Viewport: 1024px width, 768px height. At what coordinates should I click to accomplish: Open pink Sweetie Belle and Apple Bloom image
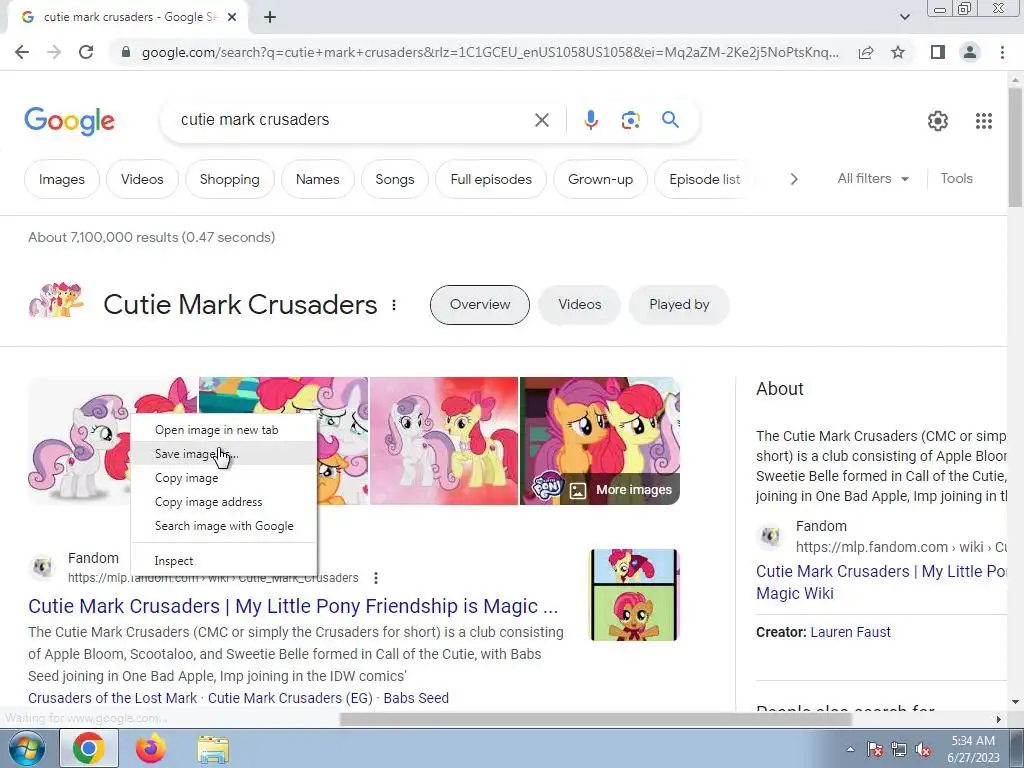pos(444,441)
